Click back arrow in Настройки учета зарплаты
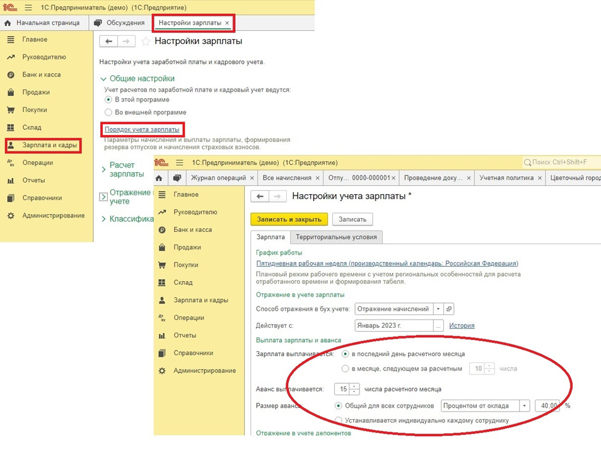 (260, 196)
